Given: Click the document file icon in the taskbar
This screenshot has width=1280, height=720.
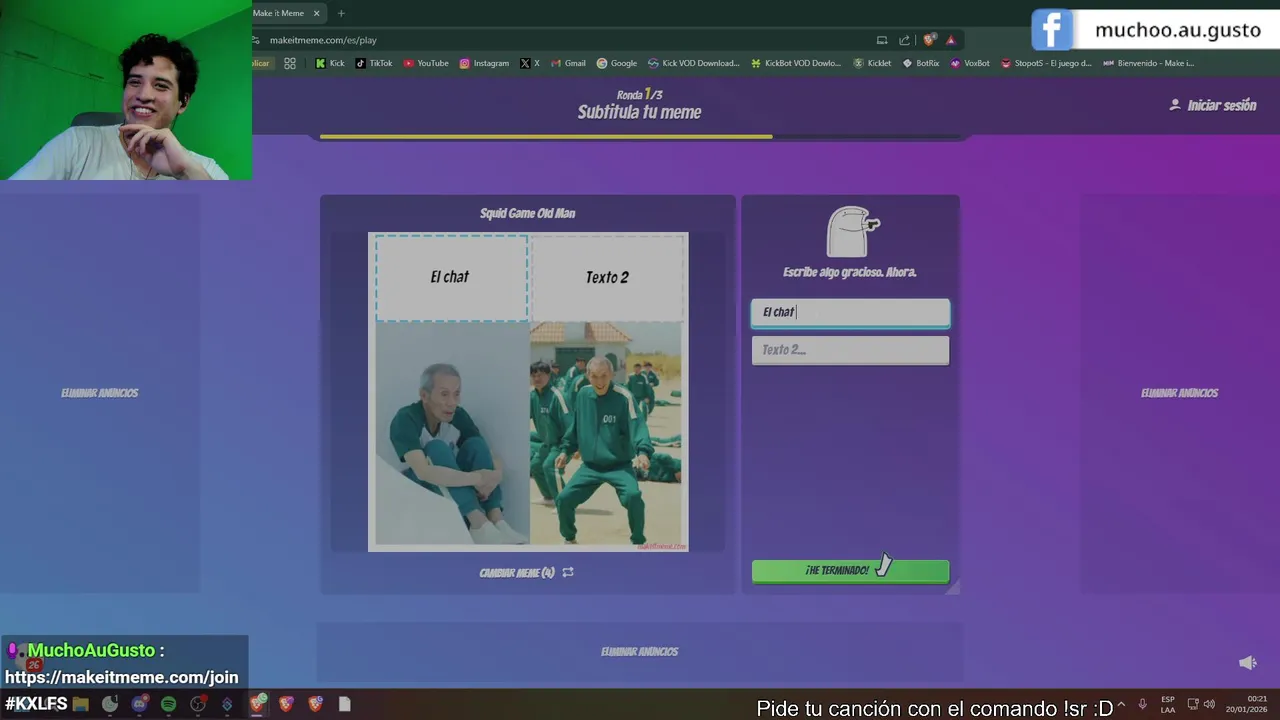Looking at the screenshot, I should click(x=345, y=704).
